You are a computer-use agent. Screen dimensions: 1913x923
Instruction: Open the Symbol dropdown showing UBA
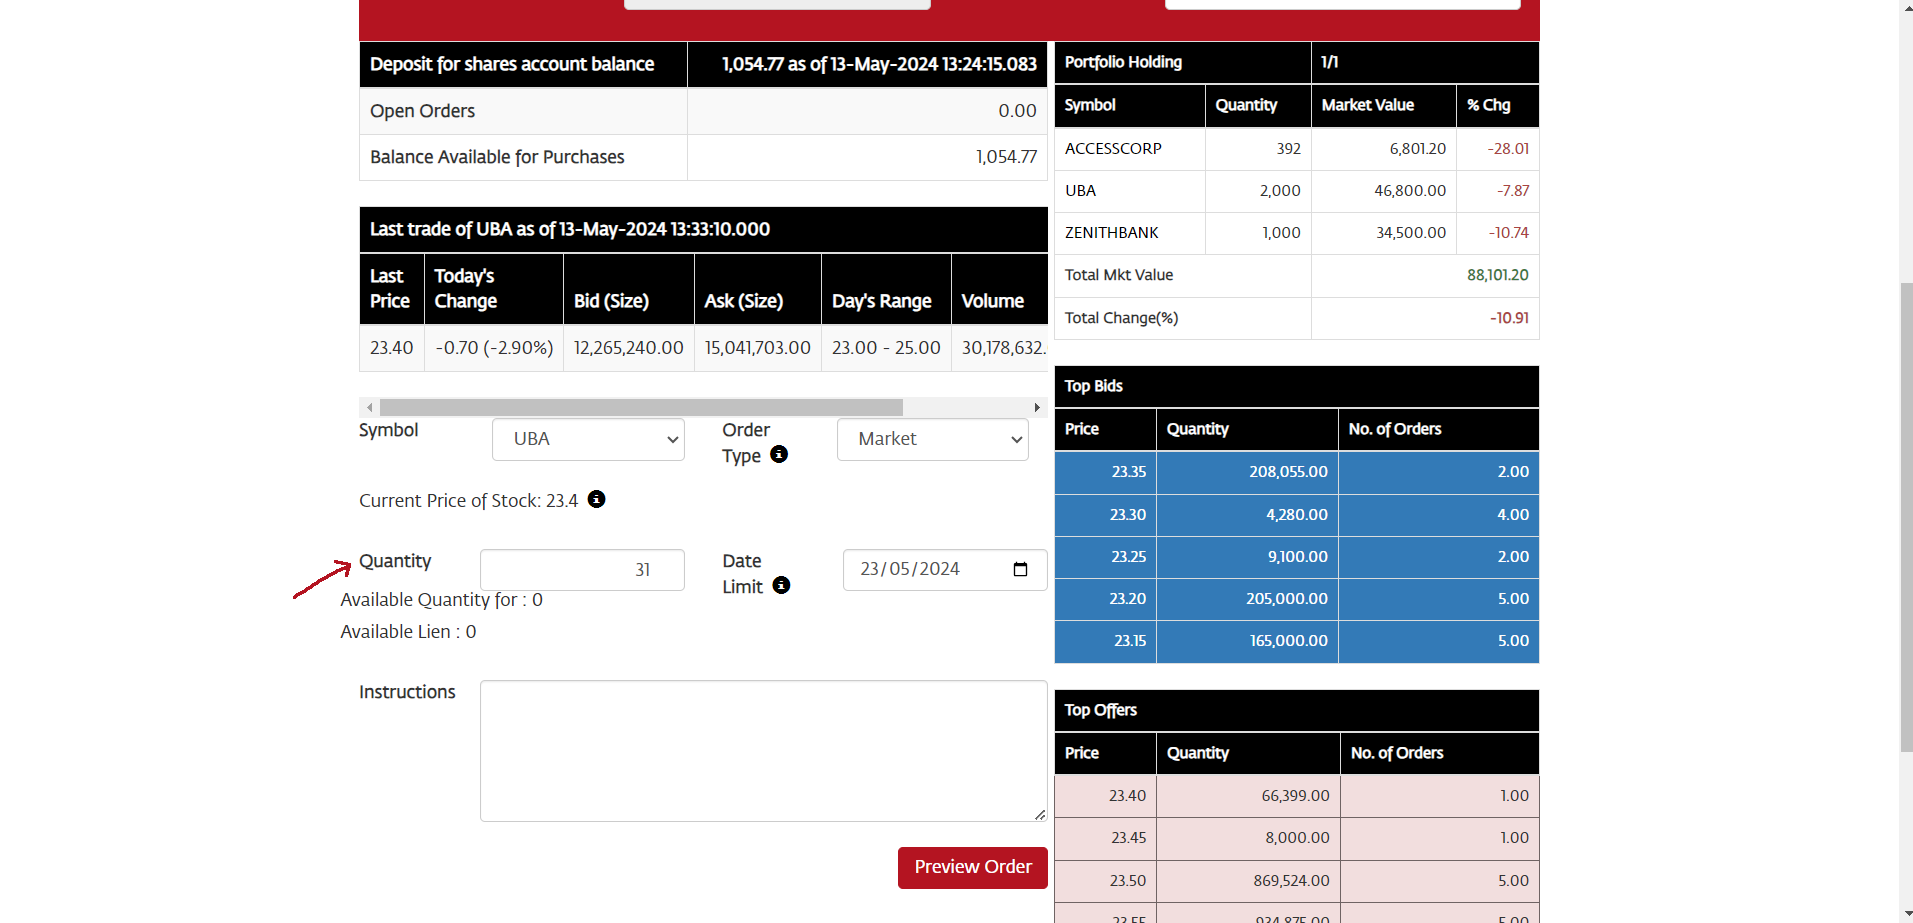(x=588, y=440)
